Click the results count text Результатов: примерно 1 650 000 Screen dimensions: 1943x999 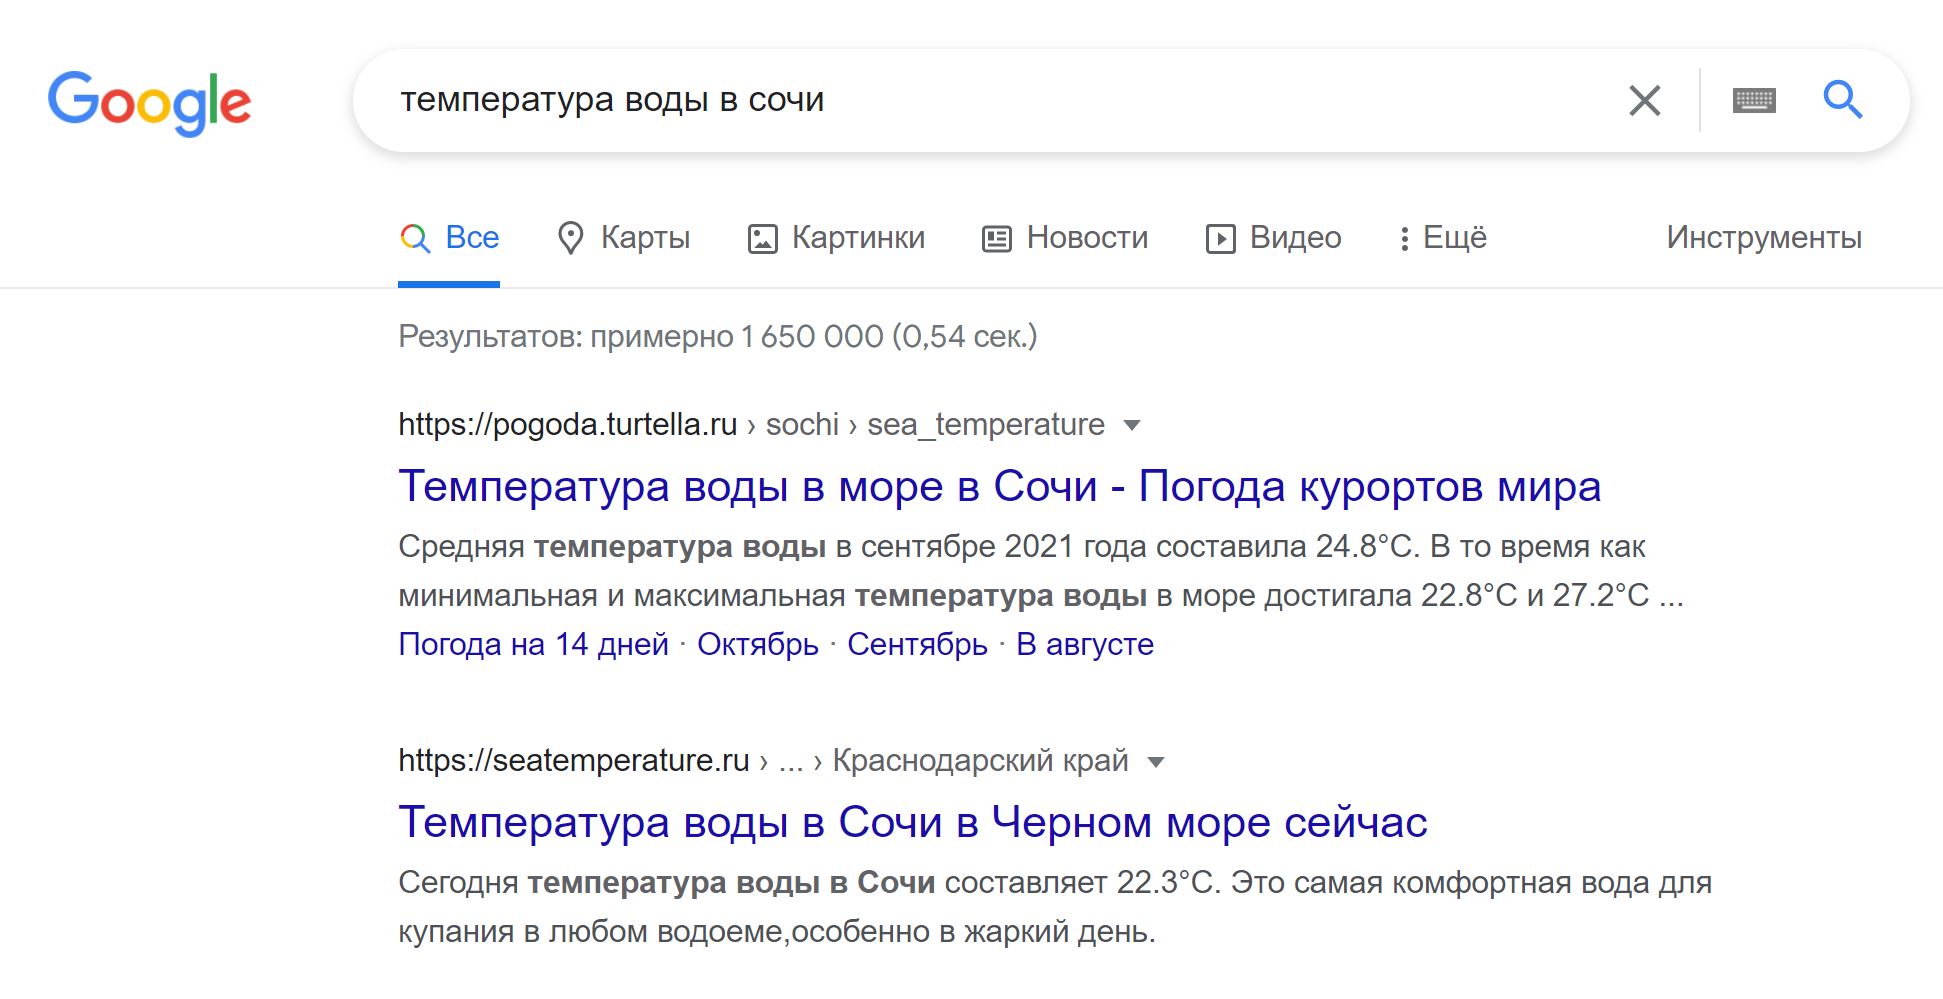pyautogui.click(x=718, y=337)
